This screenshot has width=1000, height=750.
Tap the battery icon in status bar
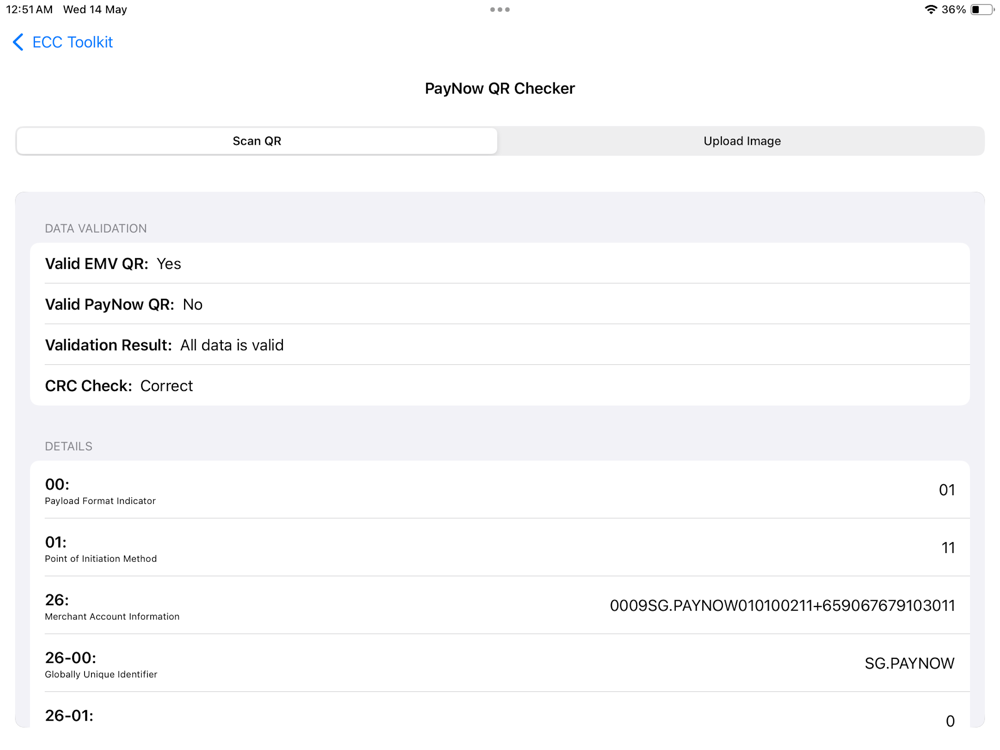click(x=982, y=10)
